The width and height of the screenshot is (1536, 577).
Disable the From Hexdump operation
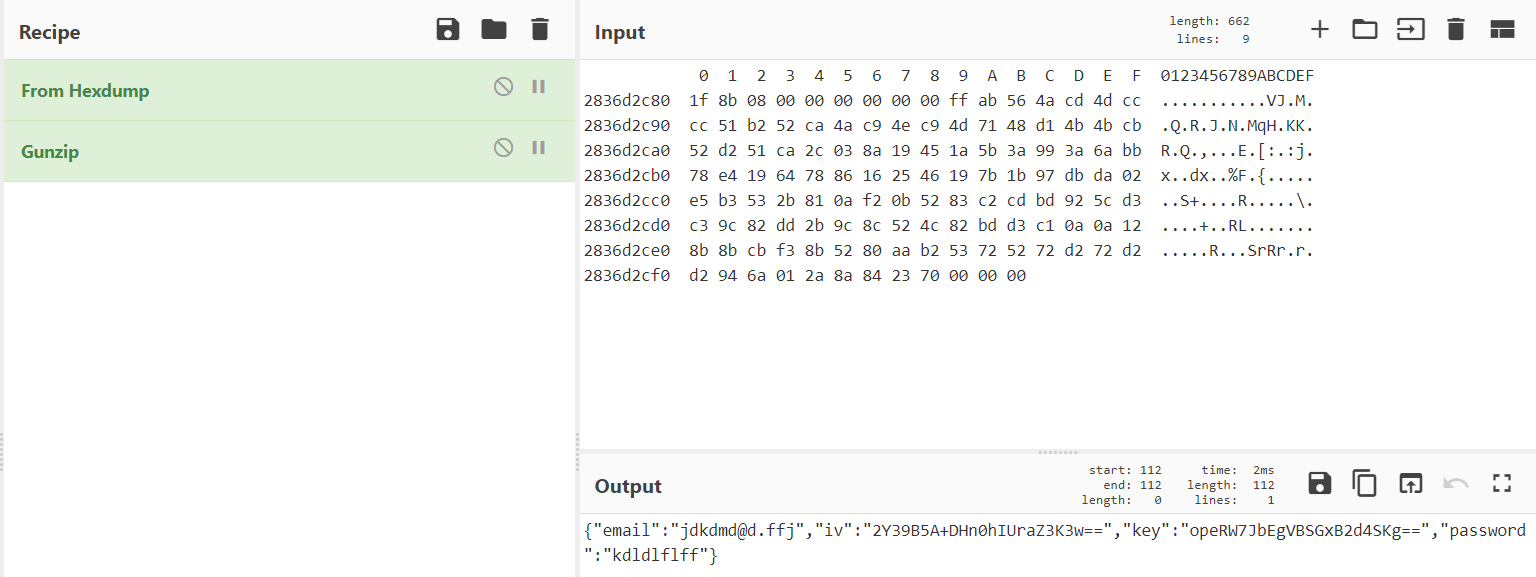click(x=503, y=87)
